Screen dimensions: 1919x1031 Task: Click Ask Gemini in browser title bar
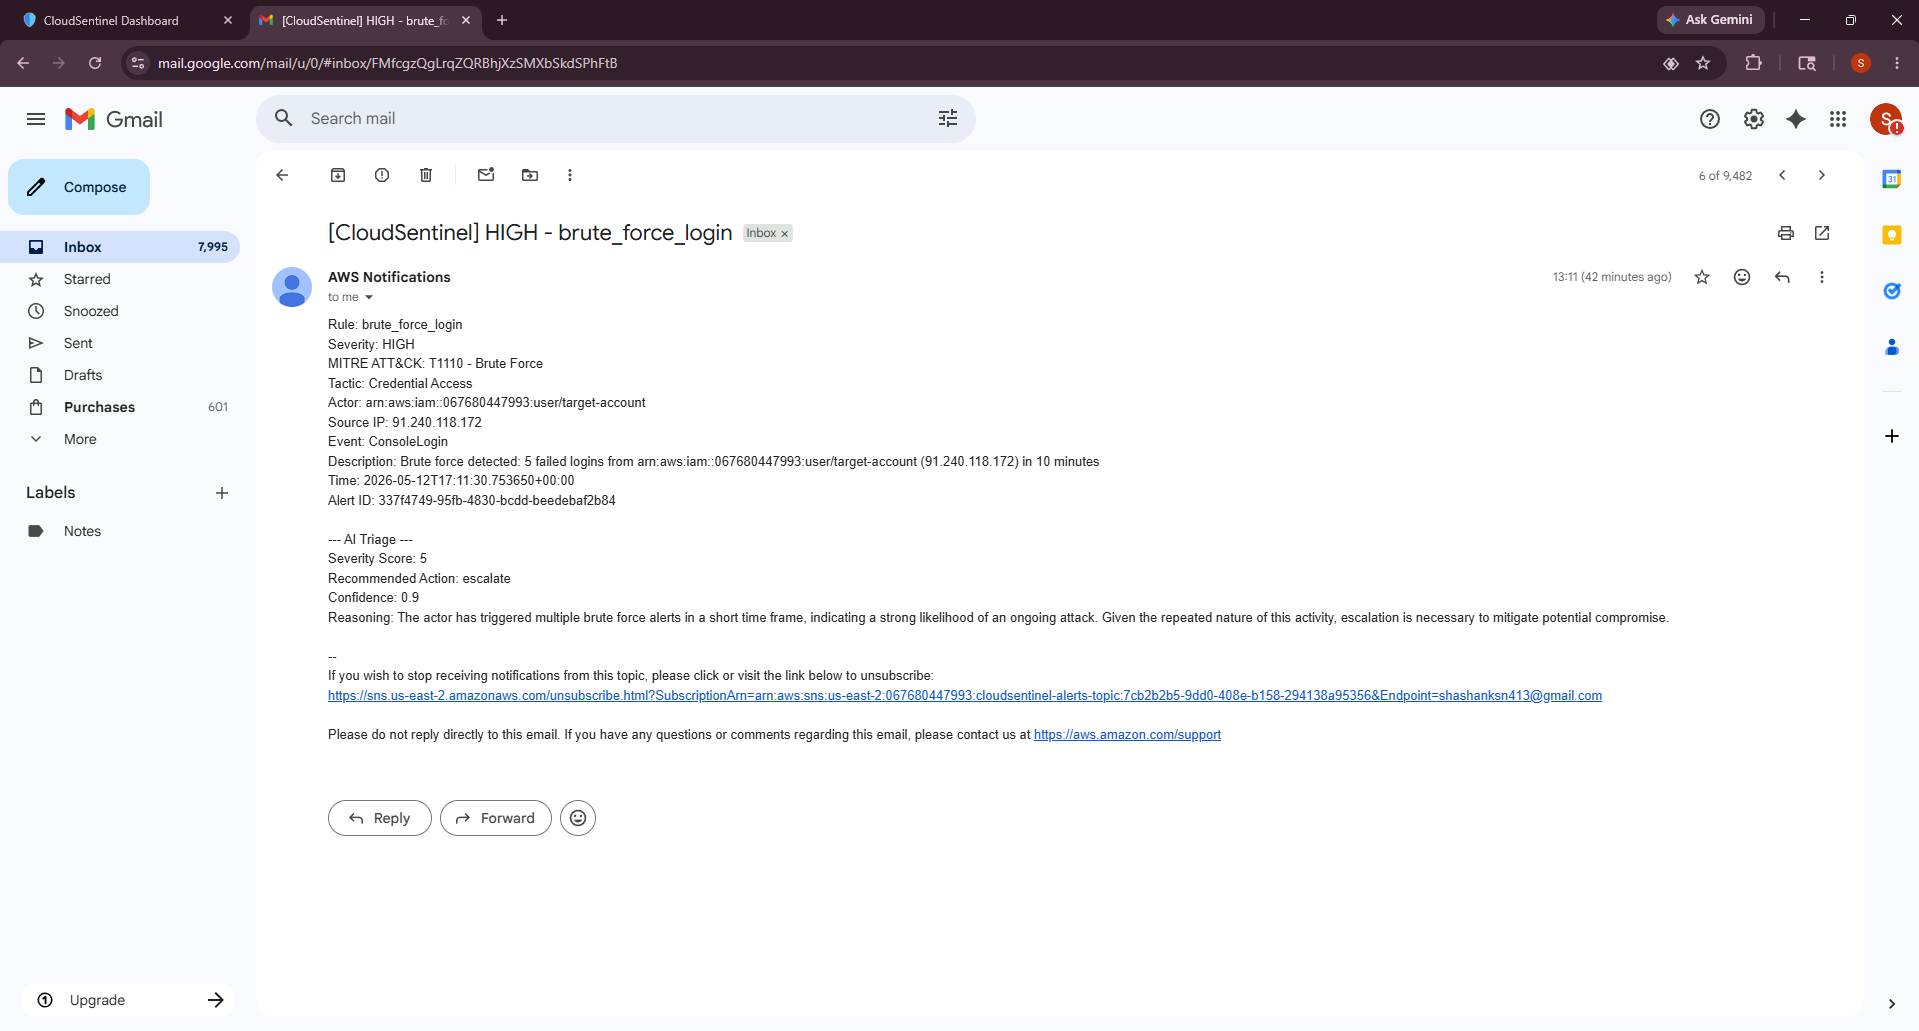1710,20
